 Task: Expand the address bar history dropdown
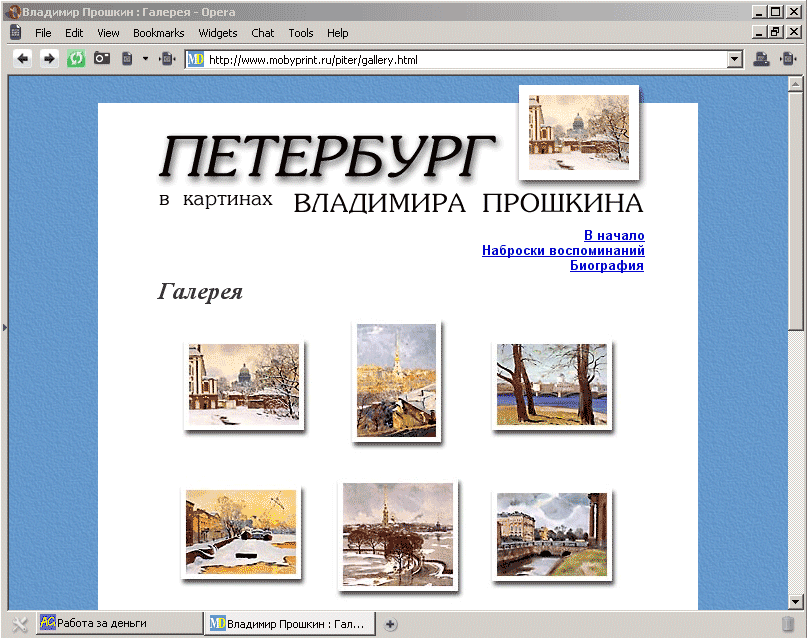coord(734,60)
